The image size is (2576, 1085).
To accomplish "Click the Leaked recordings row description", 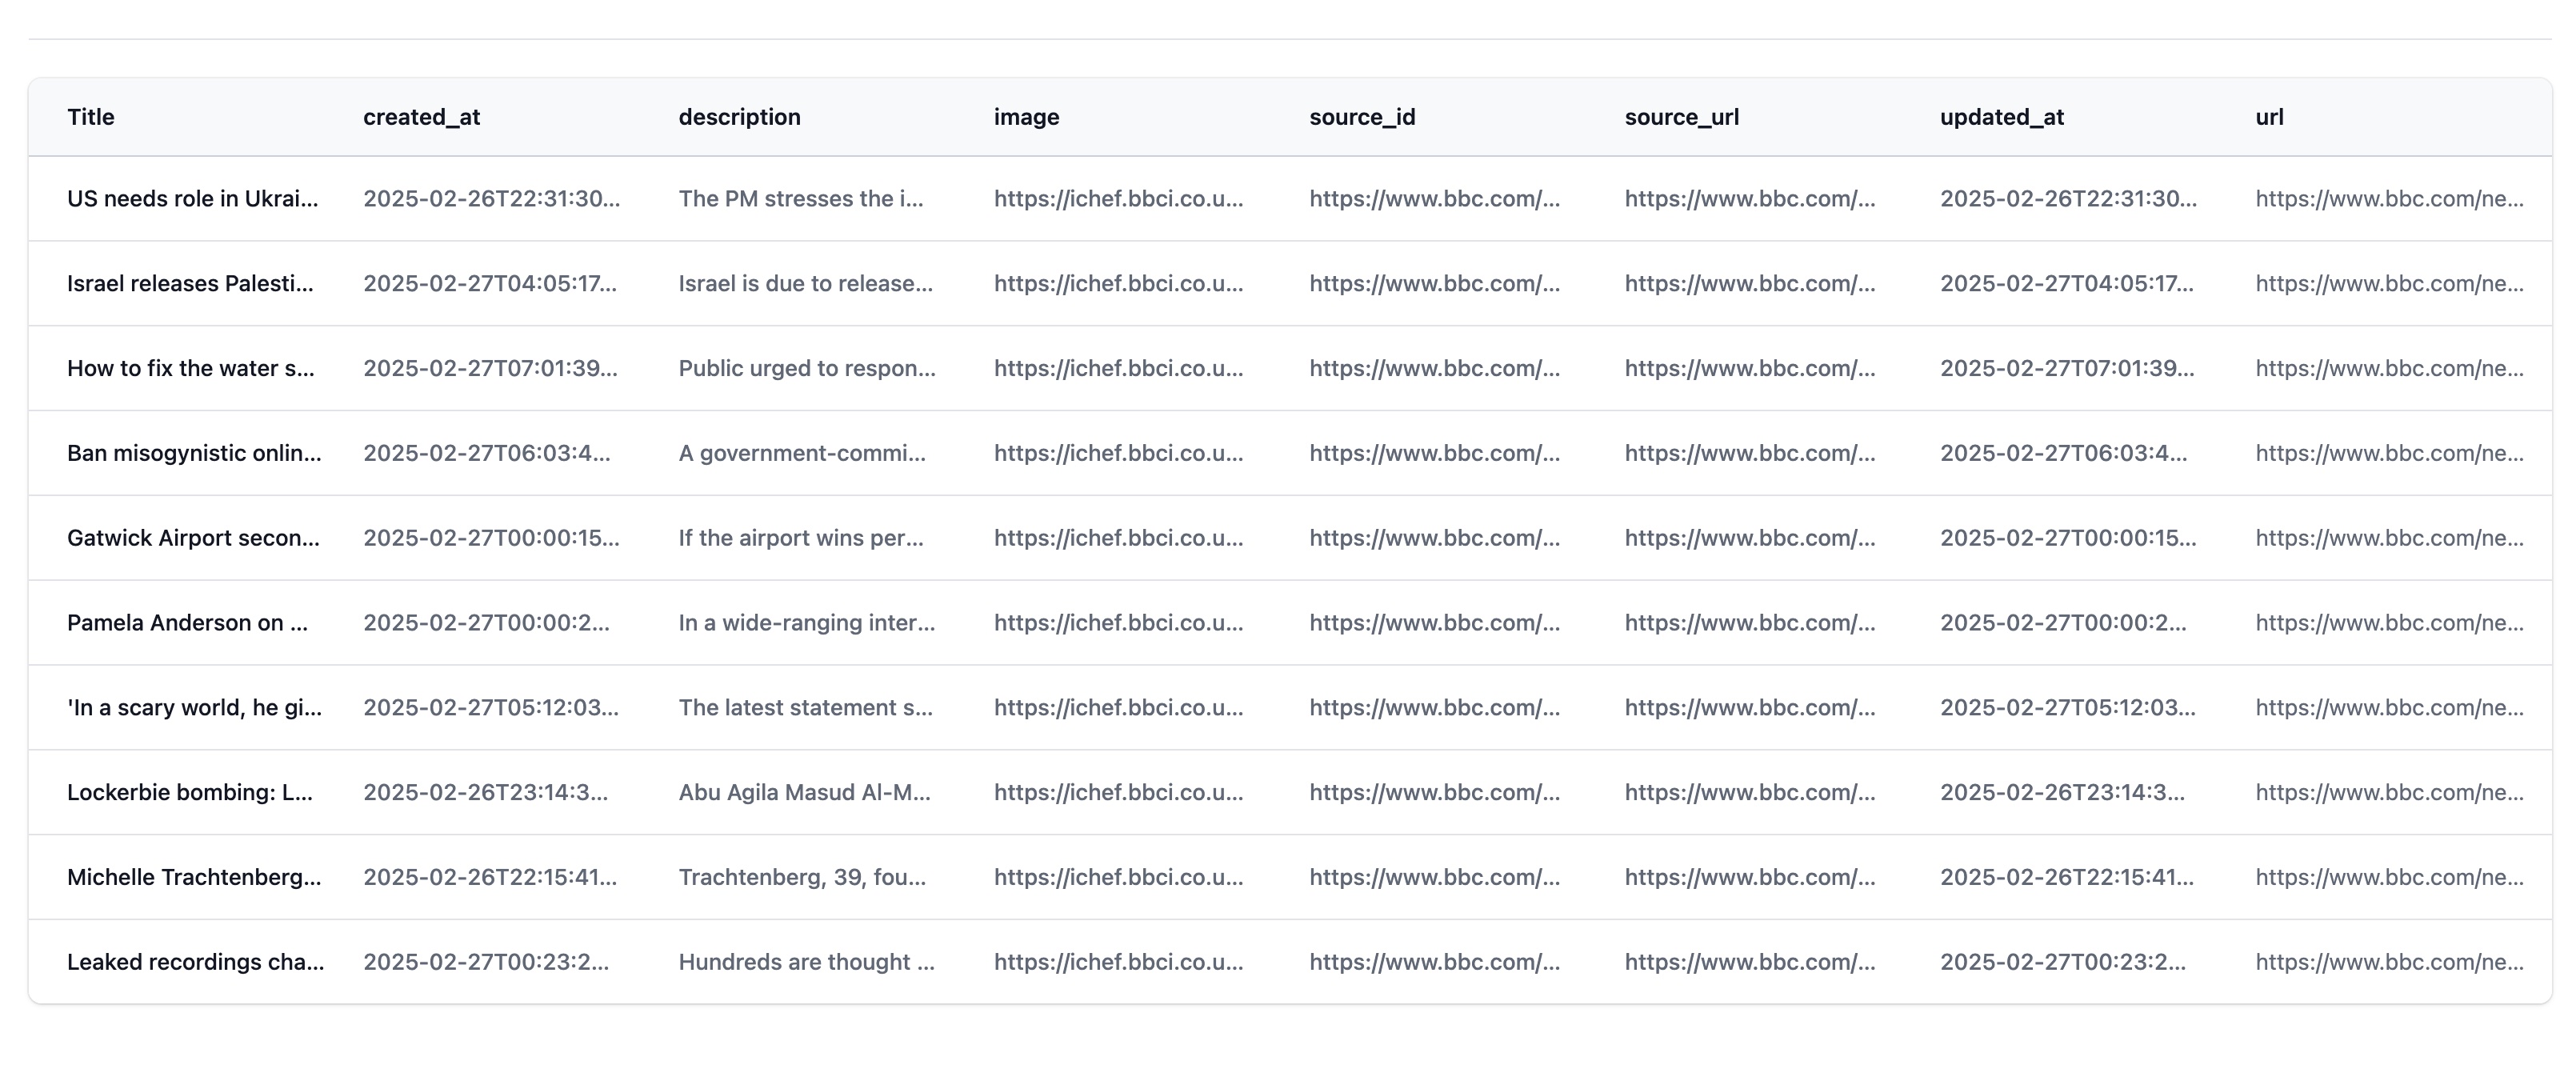I will pyautogui.click(x=806, y=962).
